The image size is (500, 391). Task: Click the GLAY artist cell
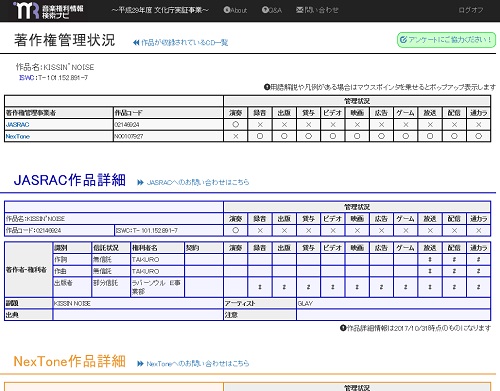tap(393, 303)
